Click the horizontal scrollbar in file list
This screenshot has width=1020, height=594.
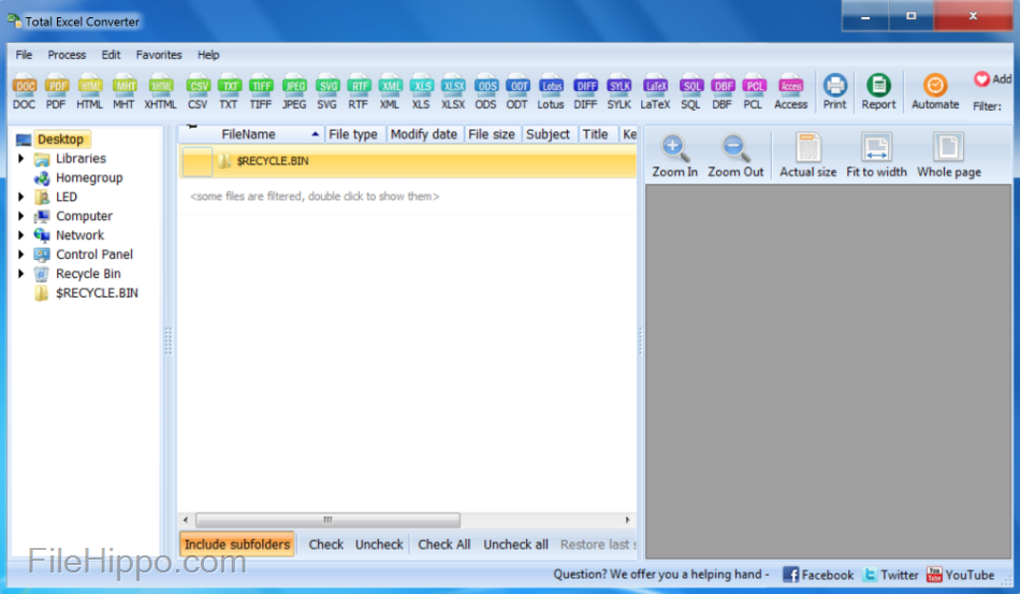click(x=327, y=520)
